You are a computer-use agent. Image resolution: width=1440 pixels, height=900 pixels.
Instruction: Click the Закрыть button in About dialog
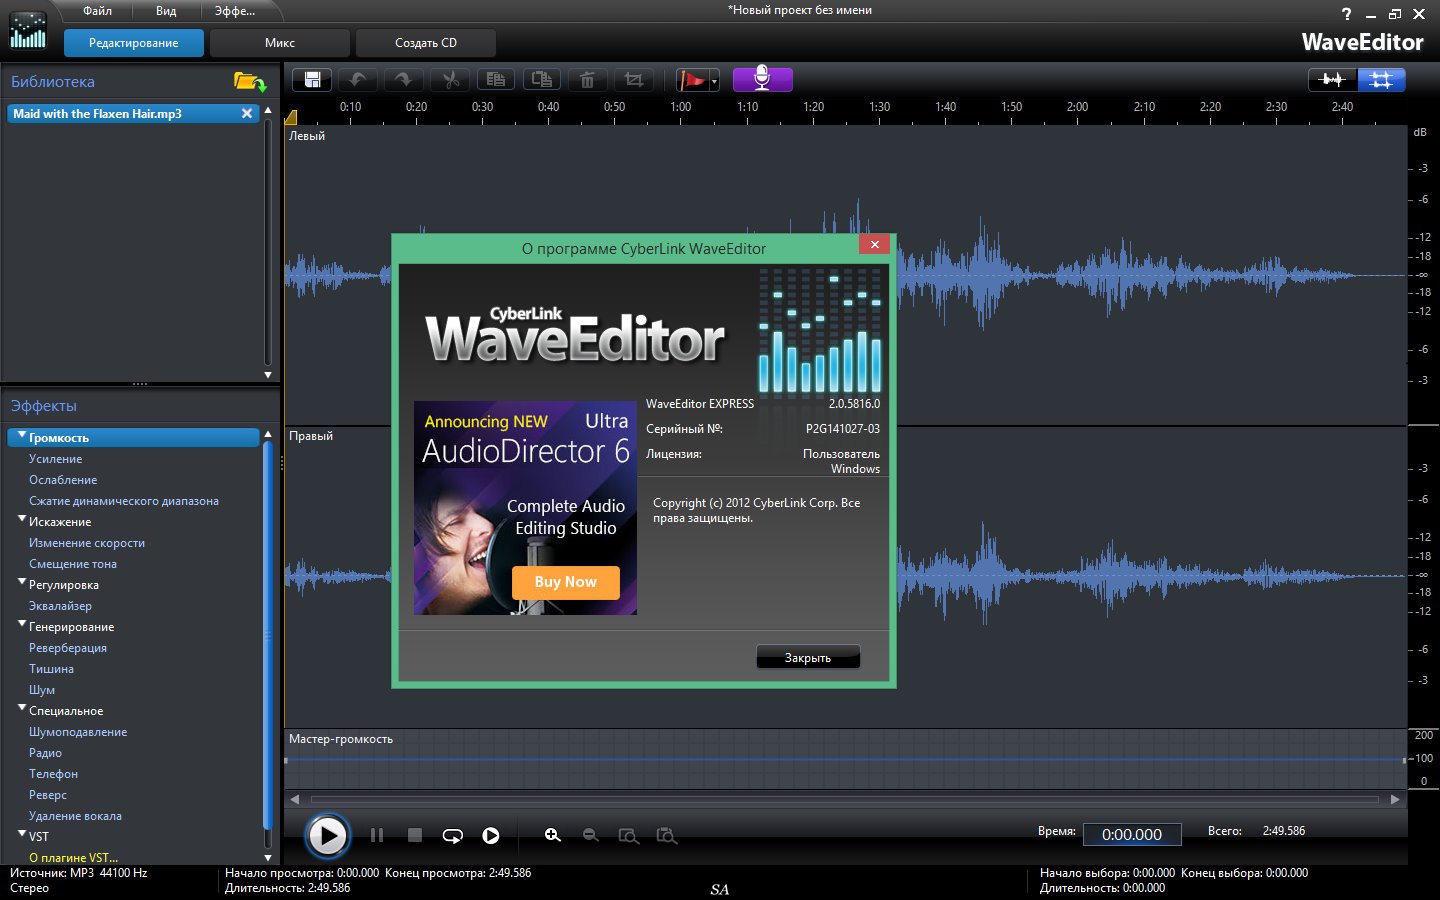point(808,657)
